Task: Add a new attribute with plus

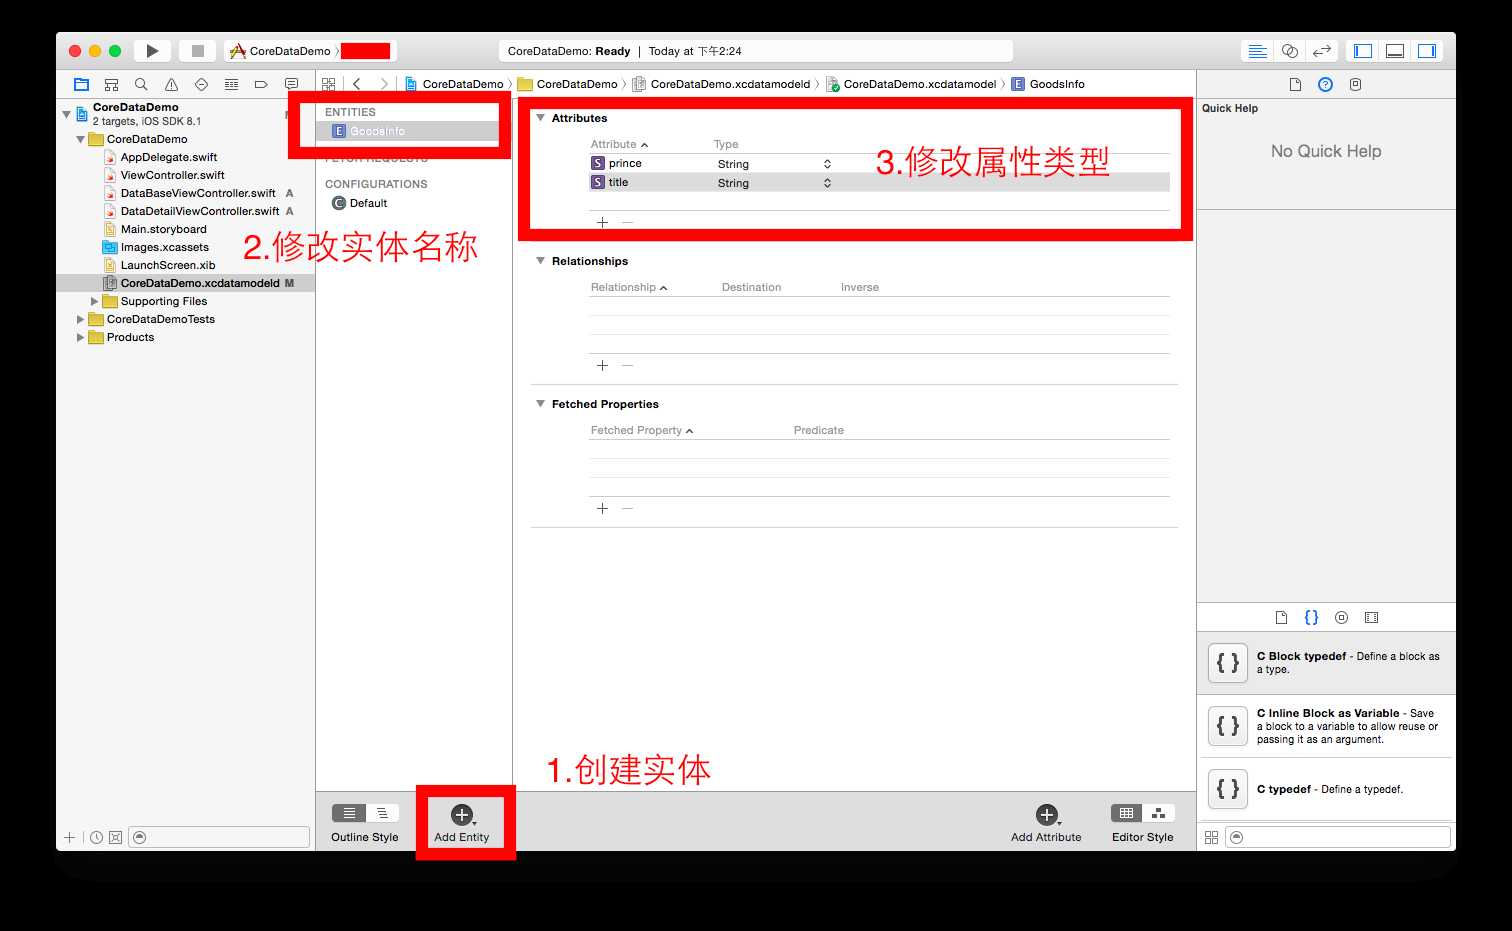Action: pos(602,222)
